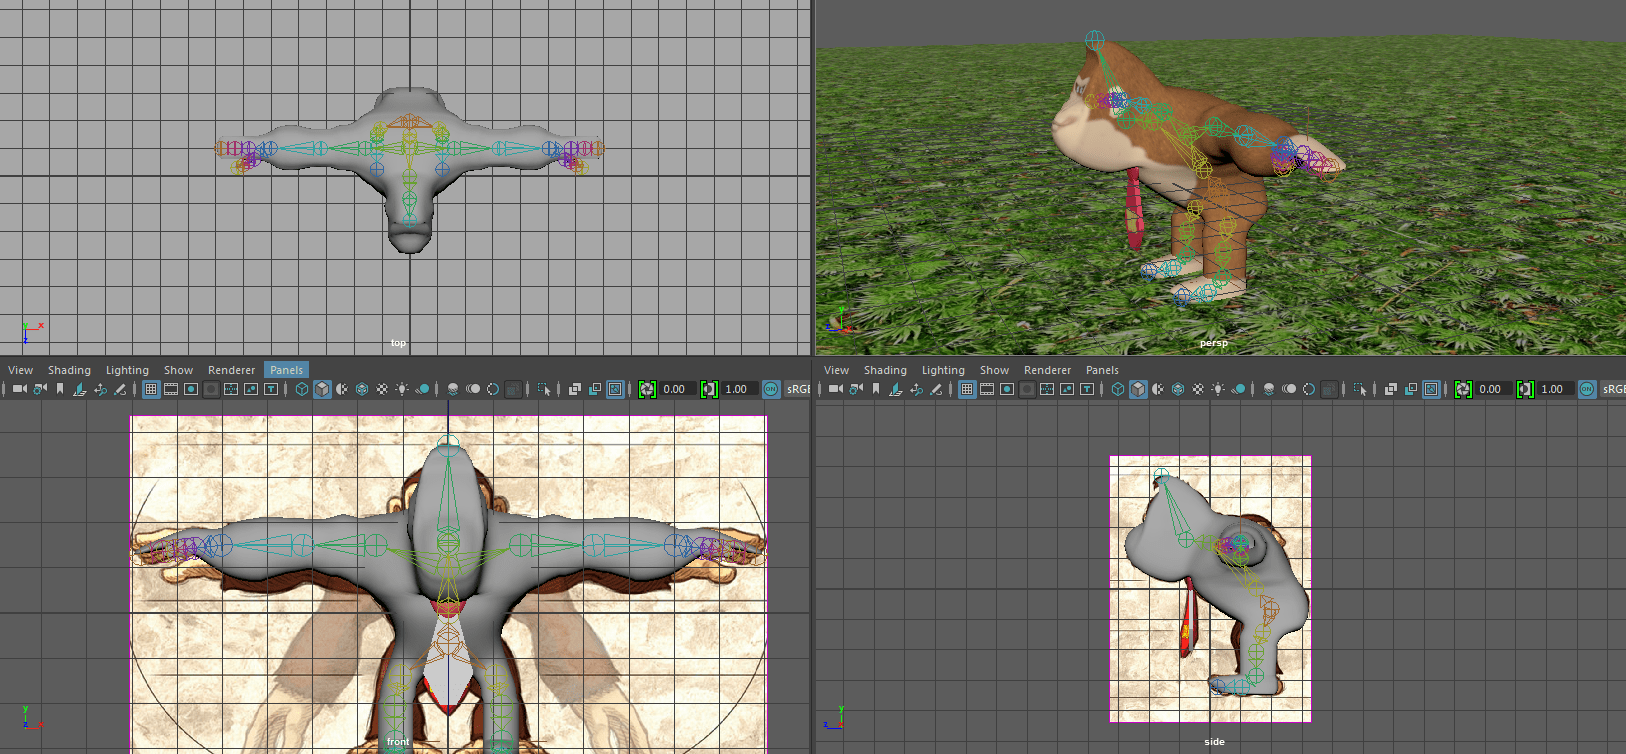Toggle Safe Action in front panel toolbar
Image resolution: width=1626 pixels, height=754 pixels.
(x=231, y=389)
